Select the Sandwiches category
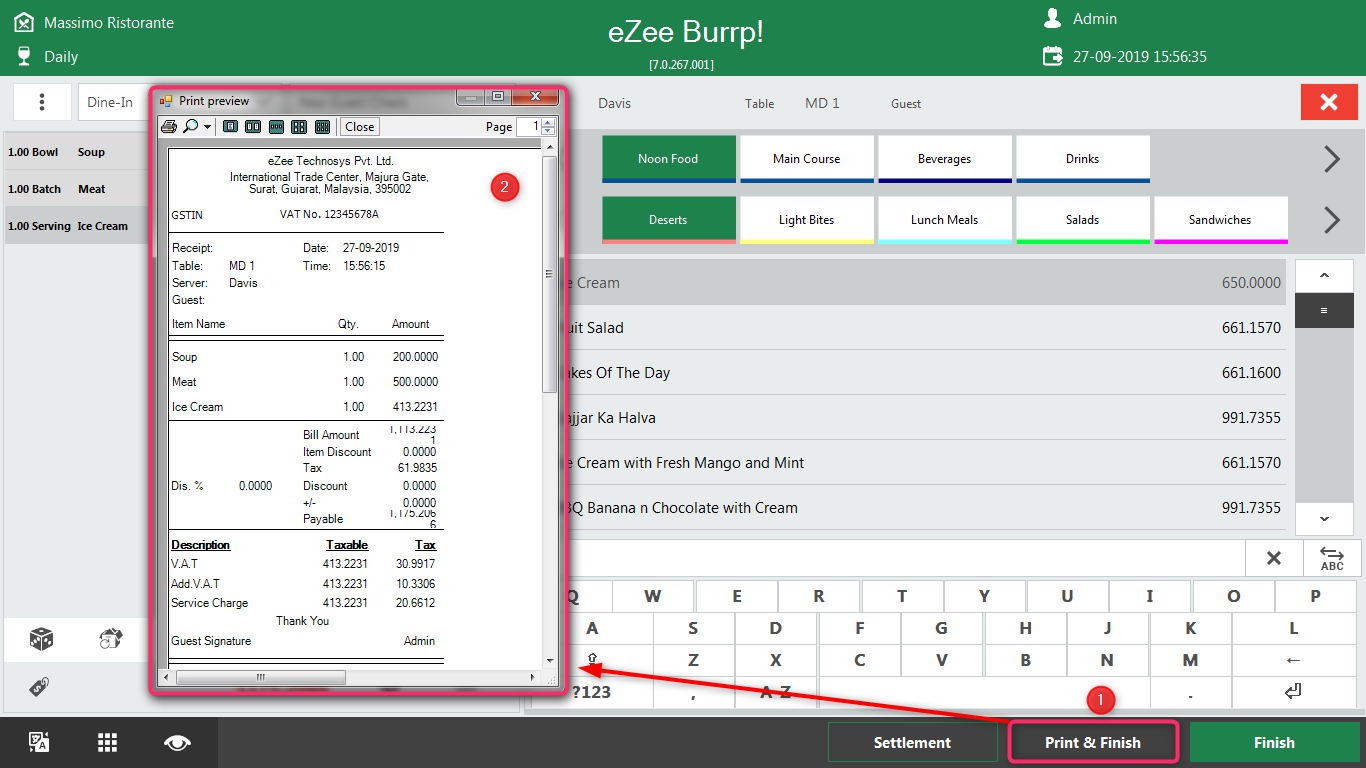 tap(1221, 220)
